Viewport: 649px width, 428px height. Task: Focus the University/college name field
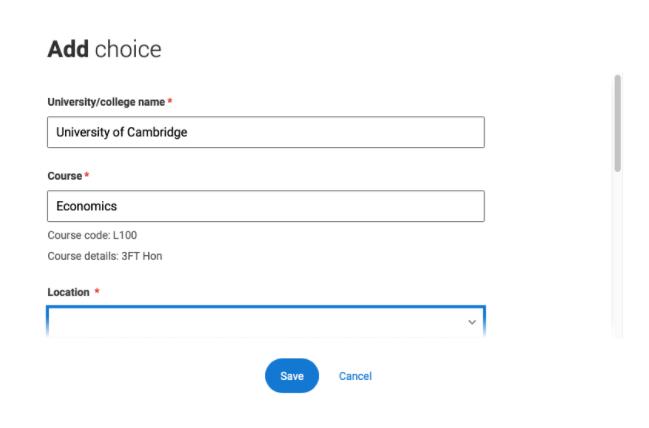point(265,133)
